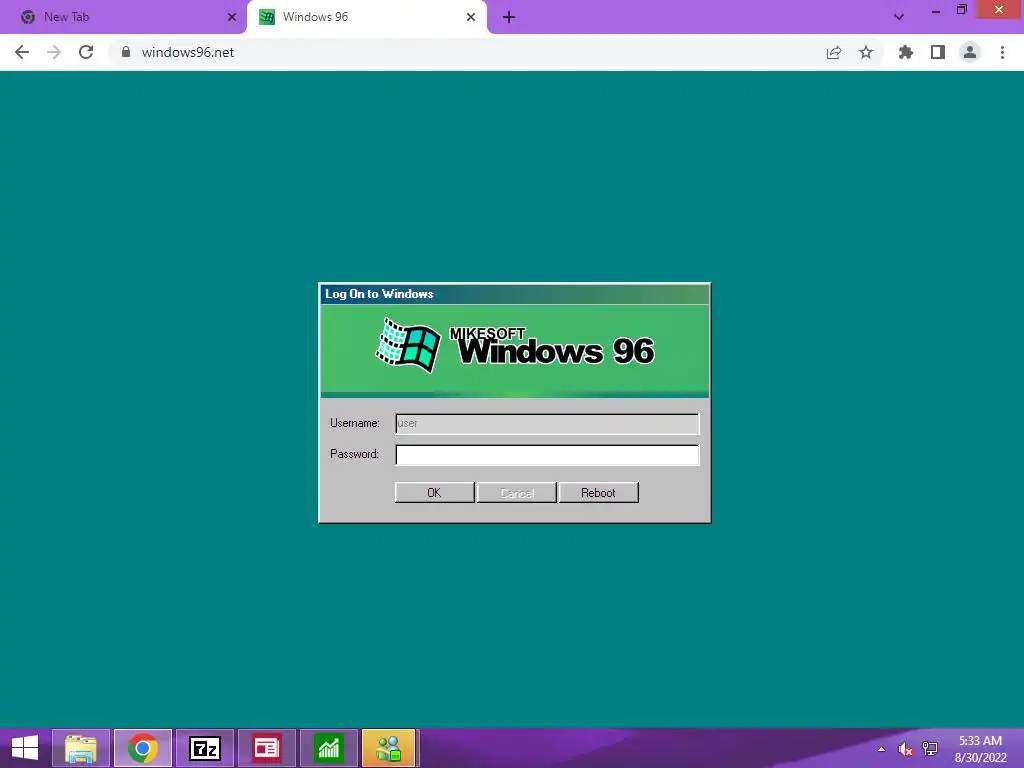Click the greyed-out Cancel button

coord(517,492)
